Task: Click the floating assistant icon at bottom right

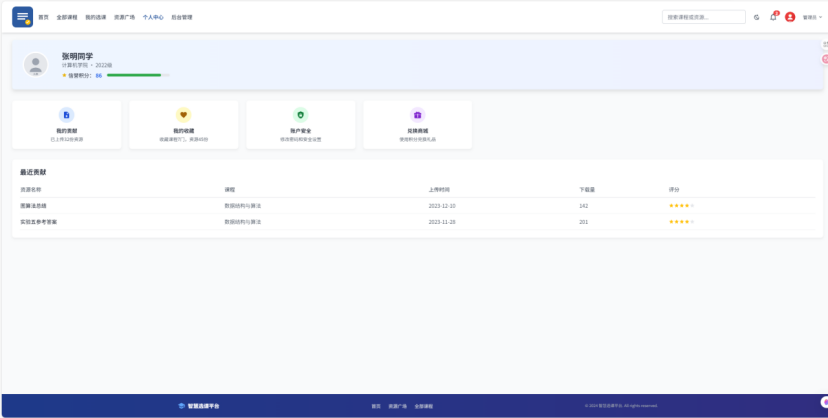Action: click(x=824, y=402)
